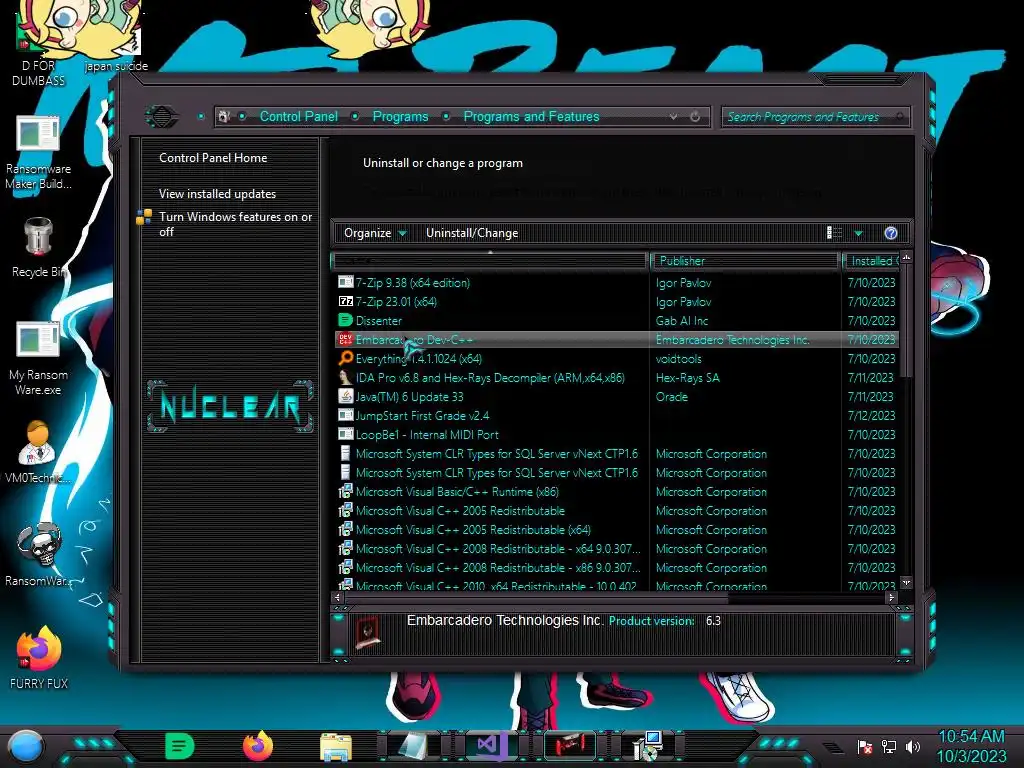Go to Control Panel breadcrumb

[298, 116]
